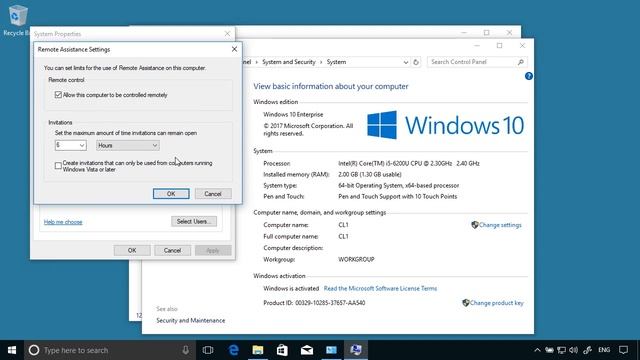Open File Explorer from the taskbar
Viewport: 640px width, 360px height.
[258, 350]
